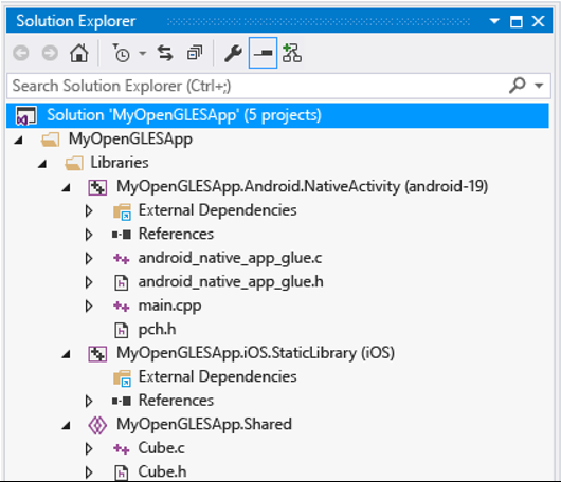
Task: Open Properties with the wrench icon
Action: [x=233, y=53]
